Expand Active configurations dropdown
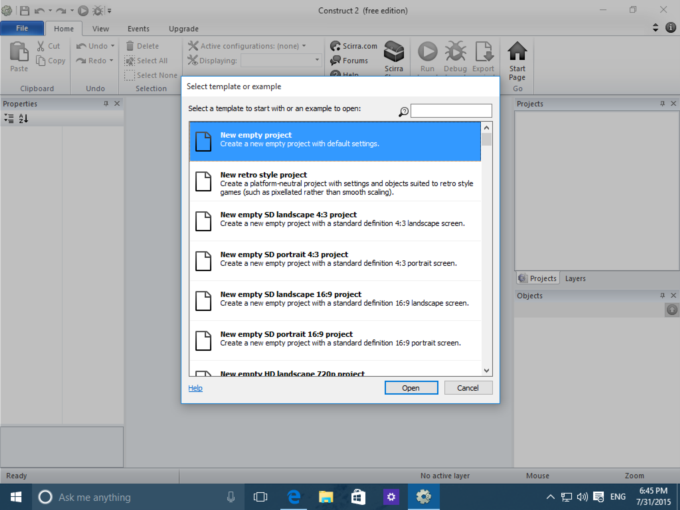 click(304, 46)
